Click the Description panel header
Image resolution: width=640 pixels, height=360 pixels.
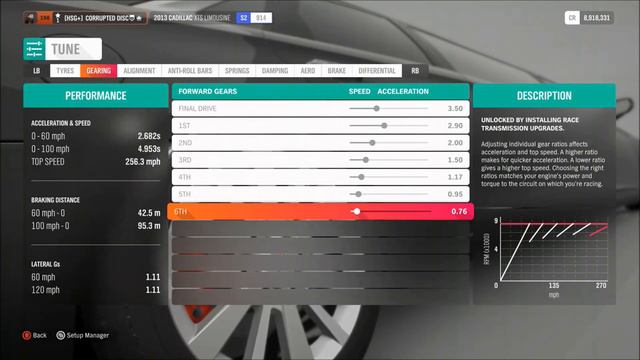point(544,96)
